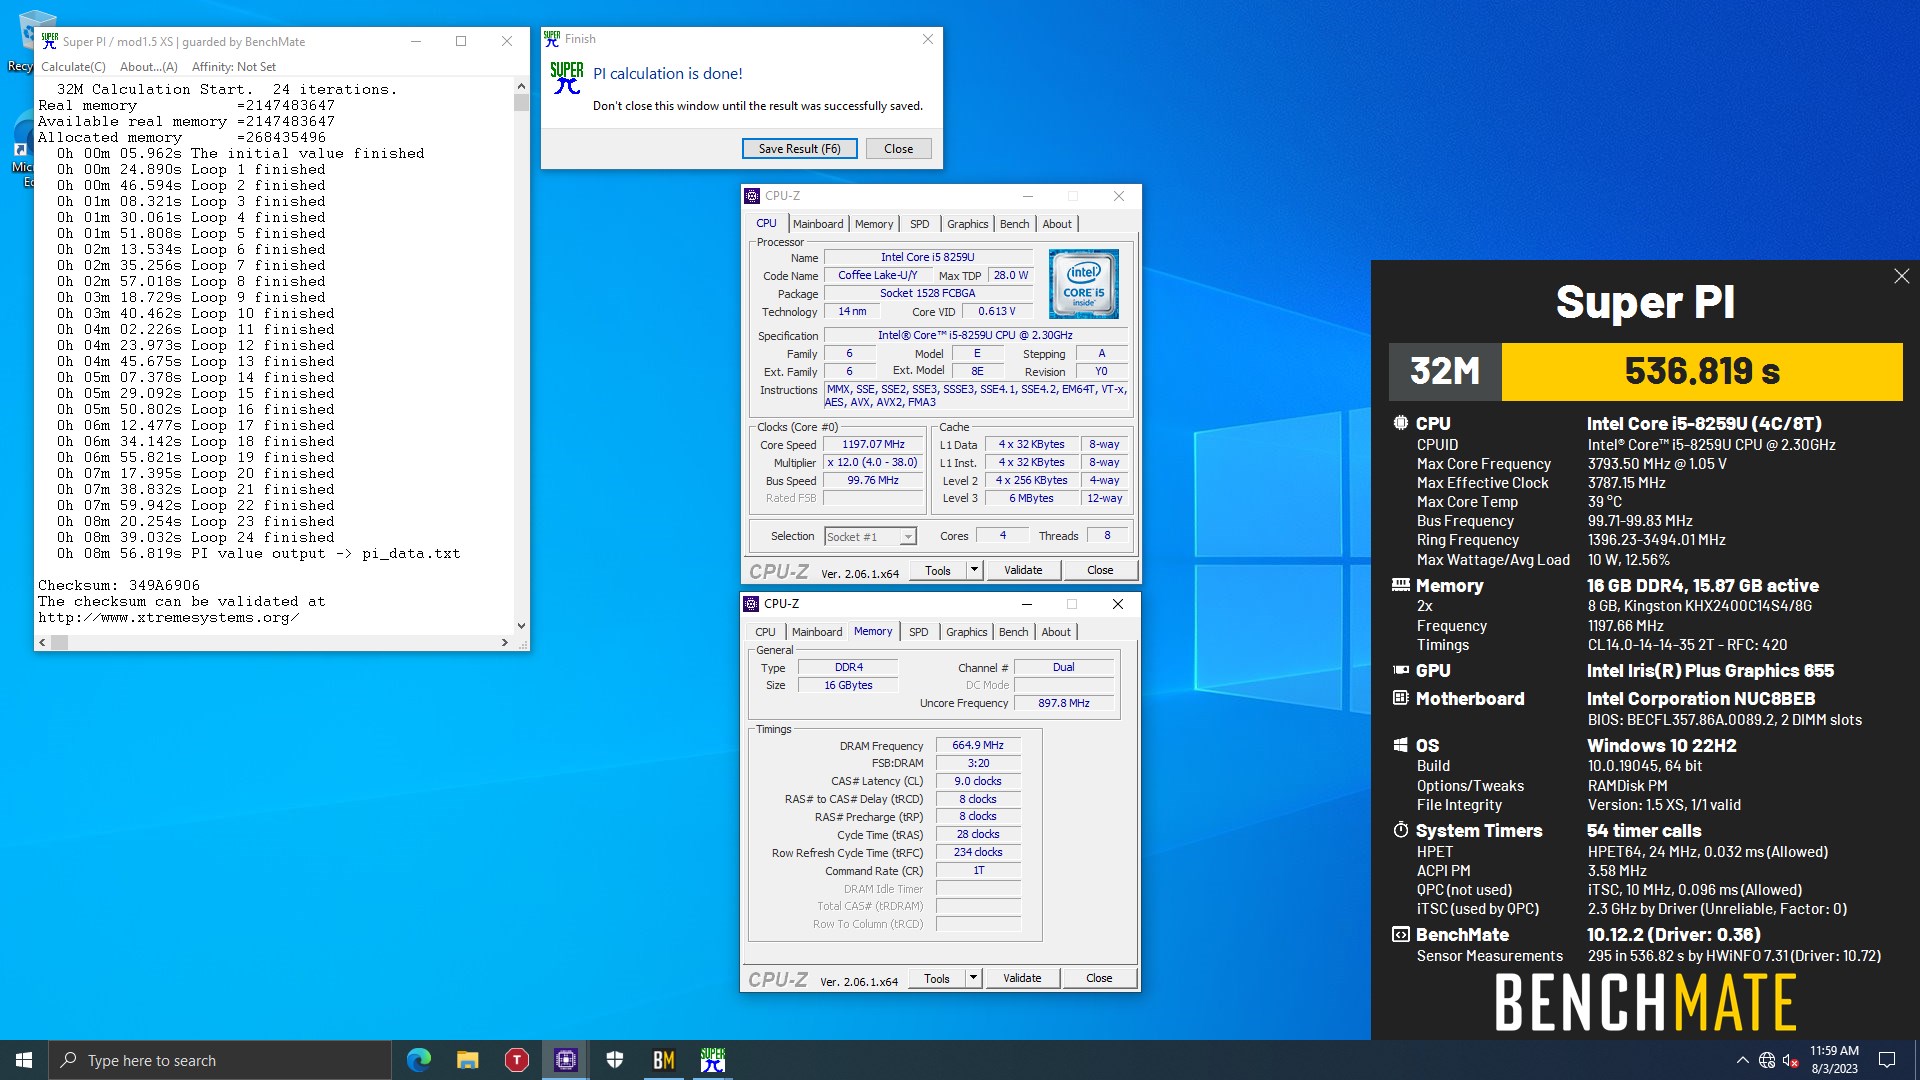The height and width of the screenshot is (1080, 1920).
Task: Click Tools button in lower CPU-Z
Action: coord(937,978)
